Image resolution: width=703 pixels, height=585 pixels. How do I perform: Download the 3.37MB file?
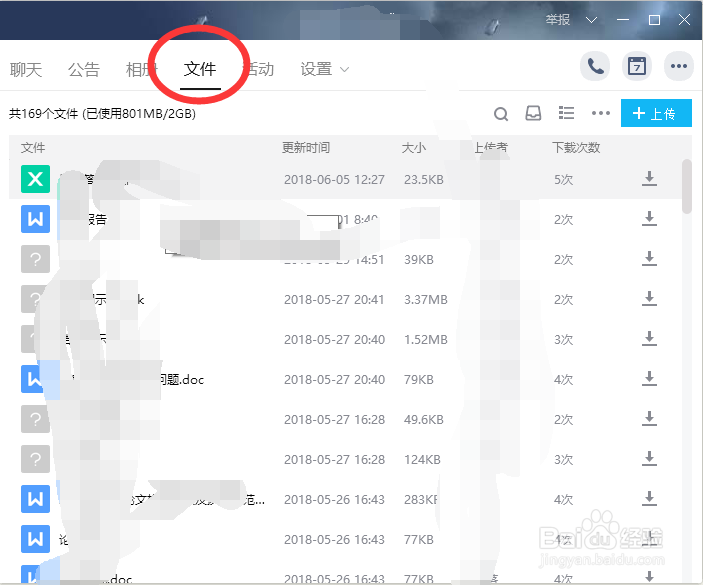click(x=649, y=299)
